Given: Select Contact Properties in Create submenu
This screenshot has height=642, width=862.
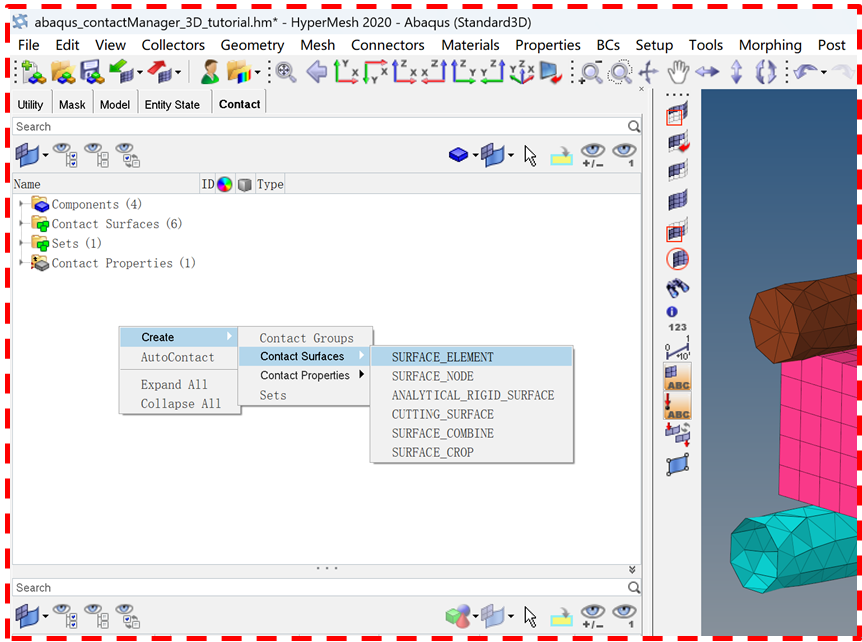Looking at the screenshot, I should (x=305, y=375).
